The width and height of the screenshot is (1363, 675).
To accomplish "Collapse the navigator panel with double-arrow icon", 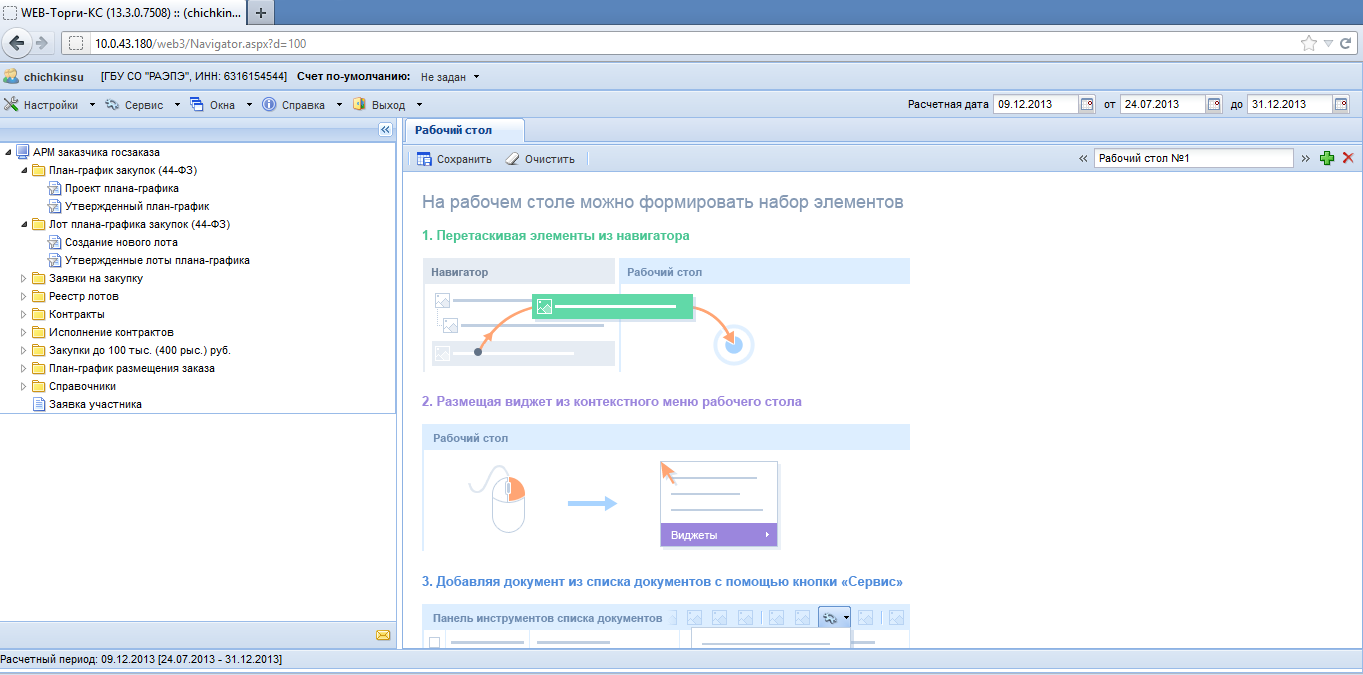I will [384, 130].
